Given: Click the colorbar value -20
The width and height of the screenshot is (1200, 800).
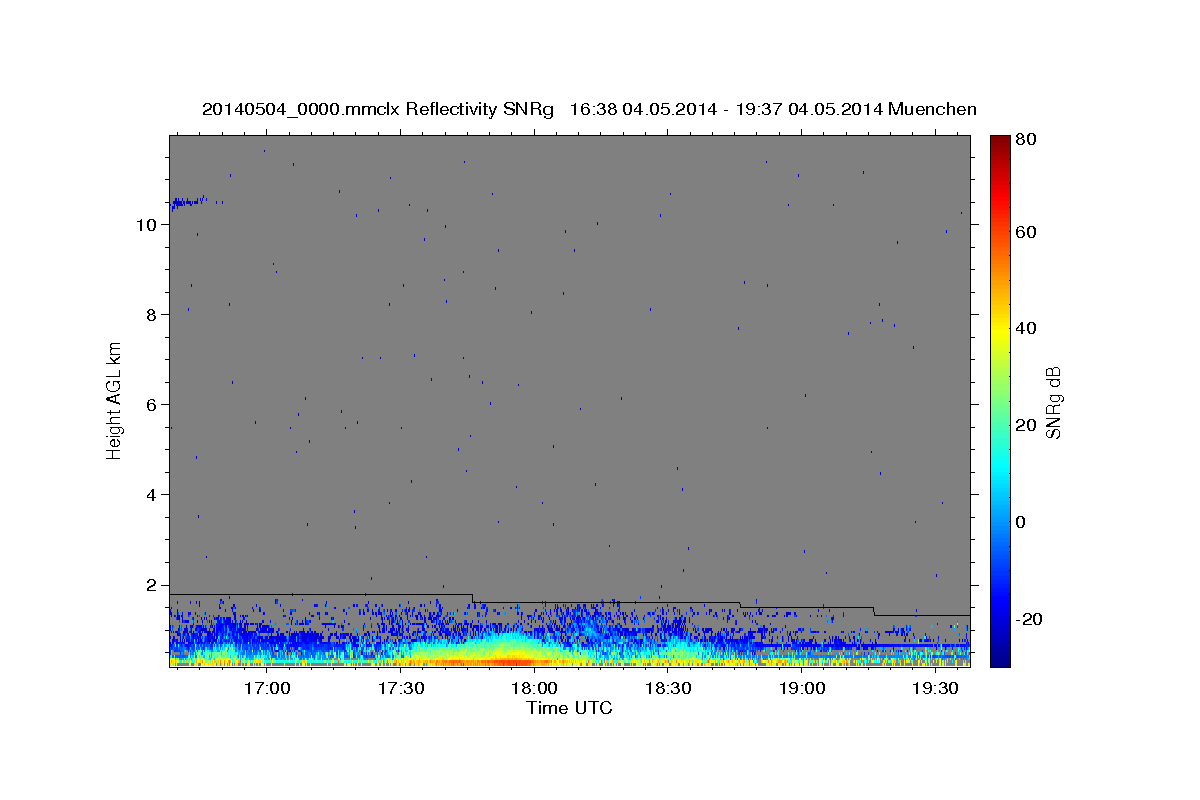Looking at the screenshot, I should click(1028, 619).
